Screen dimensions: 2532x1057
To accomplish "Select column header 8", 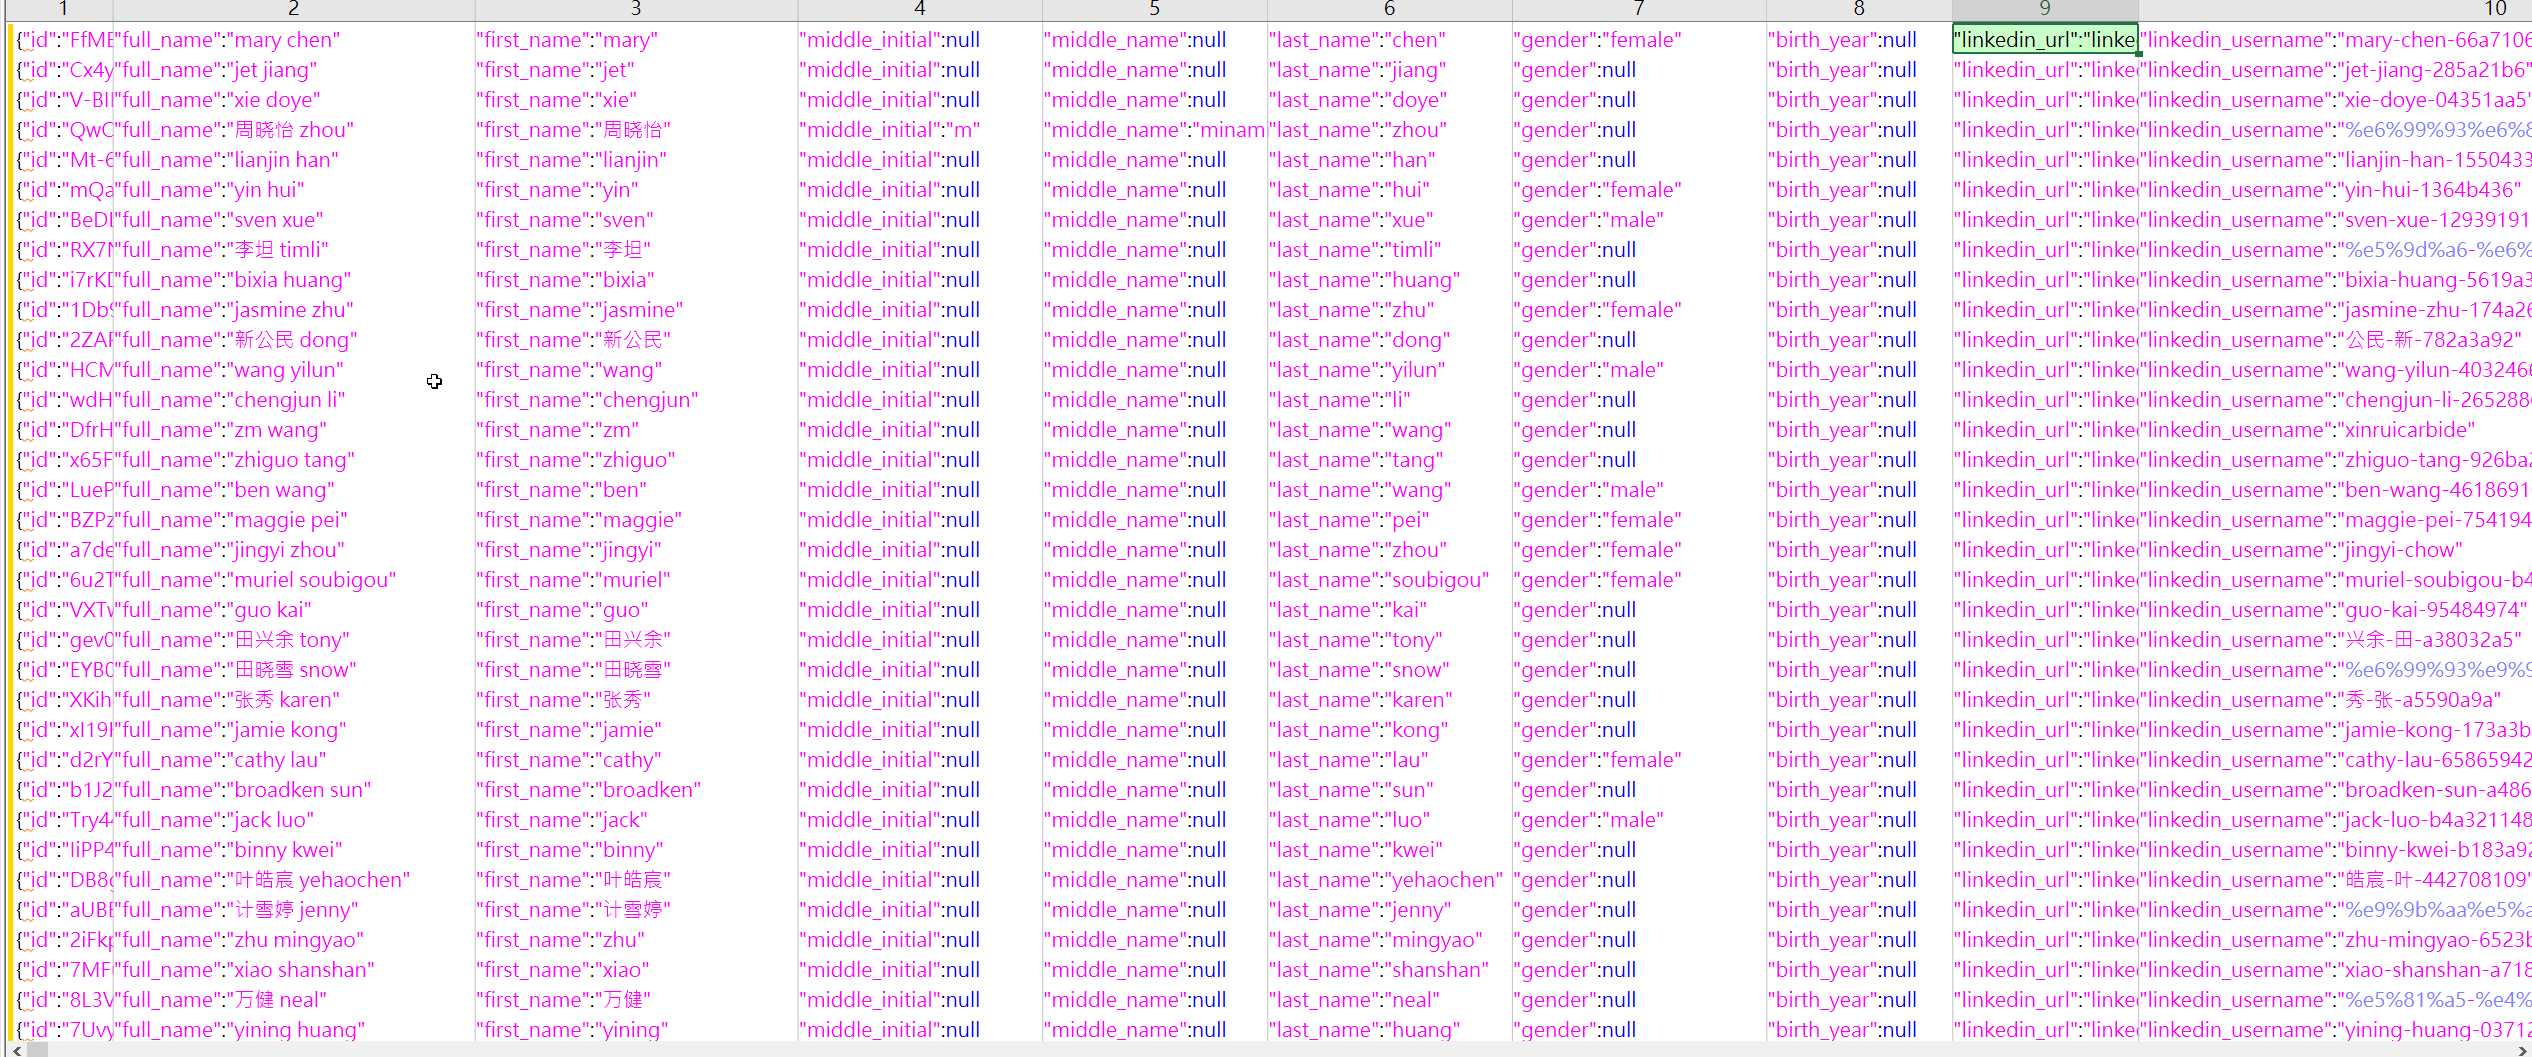I will tap(1859, 9).
